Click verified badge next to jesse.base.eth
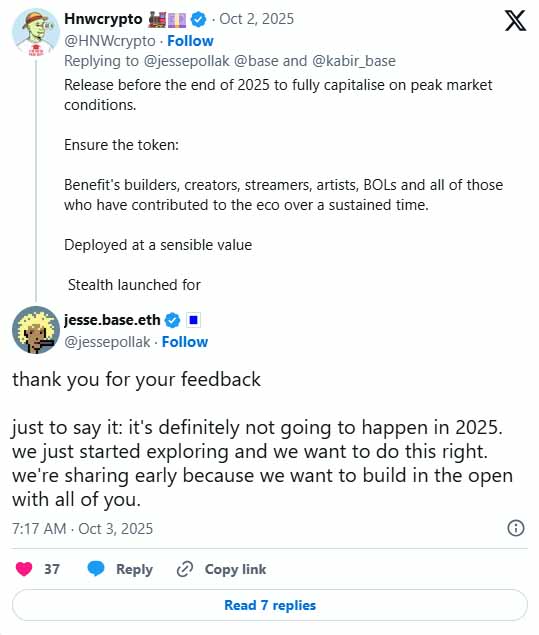 (x=173, y=320)
